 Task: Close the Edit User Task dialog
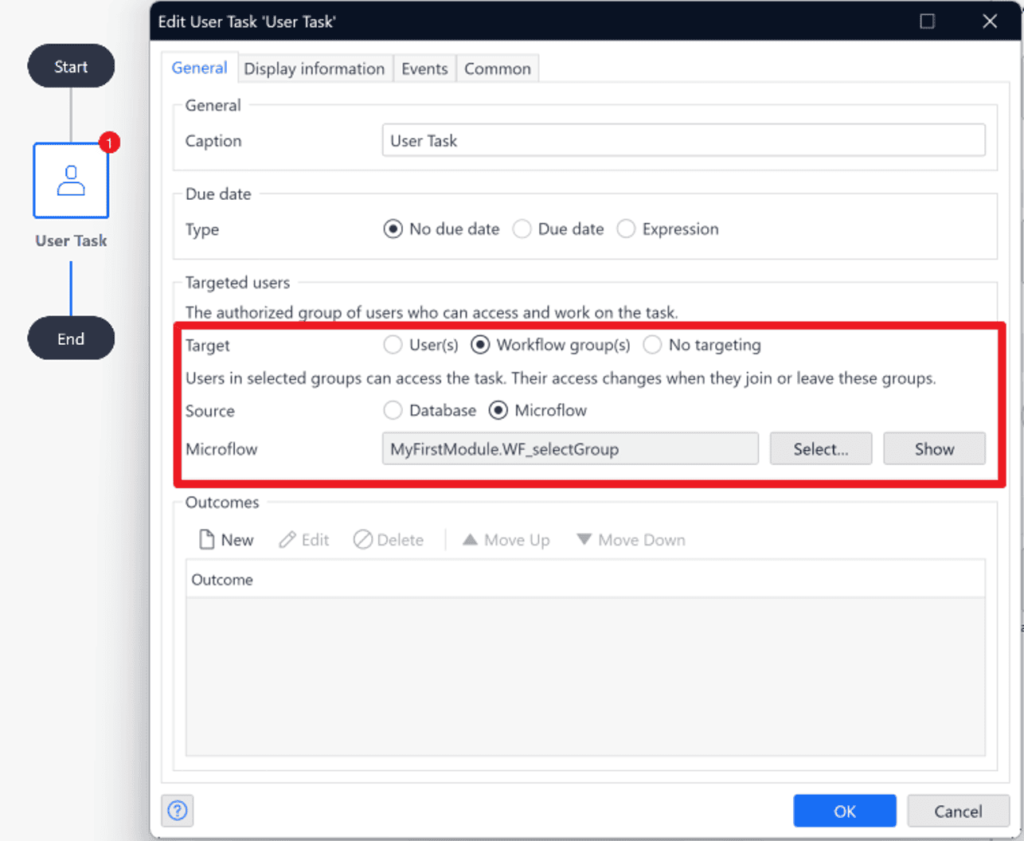[x=989, y=22]
